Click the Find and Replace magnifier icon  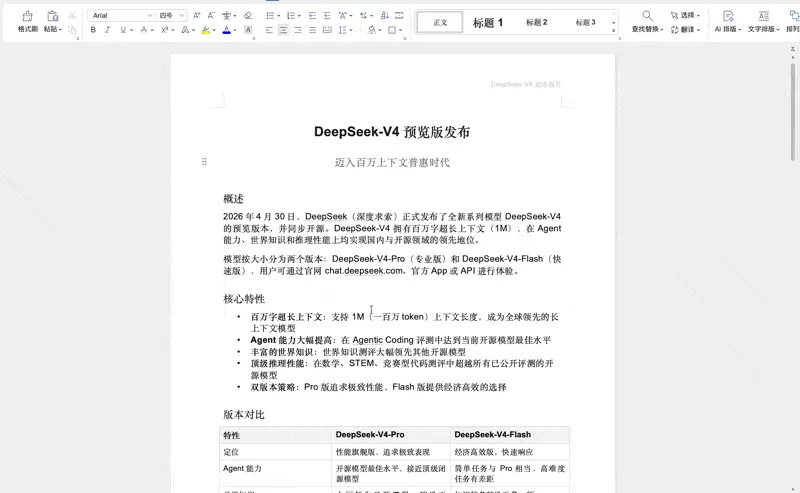[x=647, y=16]
